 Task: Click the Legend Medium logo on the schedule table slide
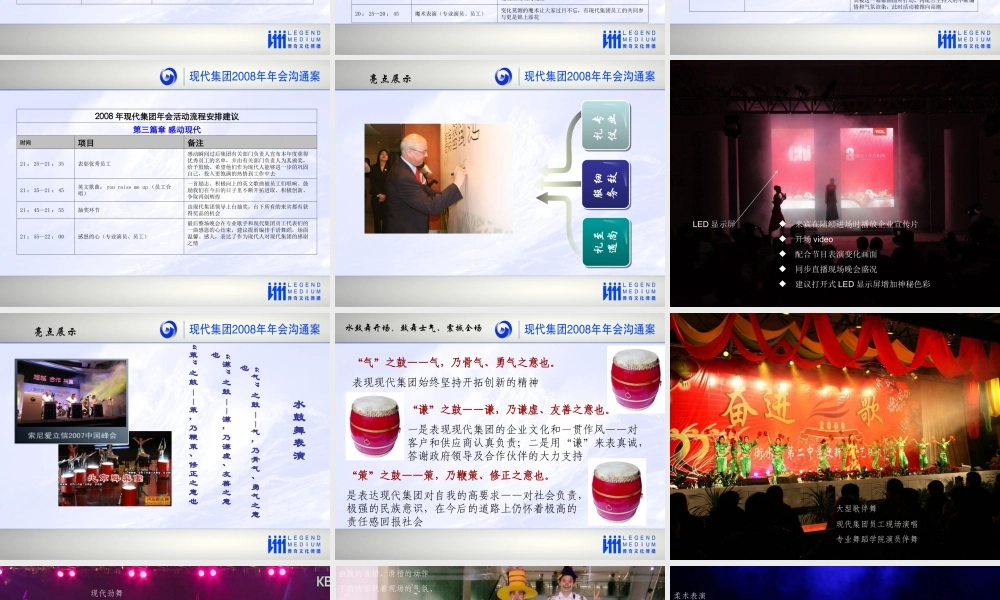(x=294, y=291)
